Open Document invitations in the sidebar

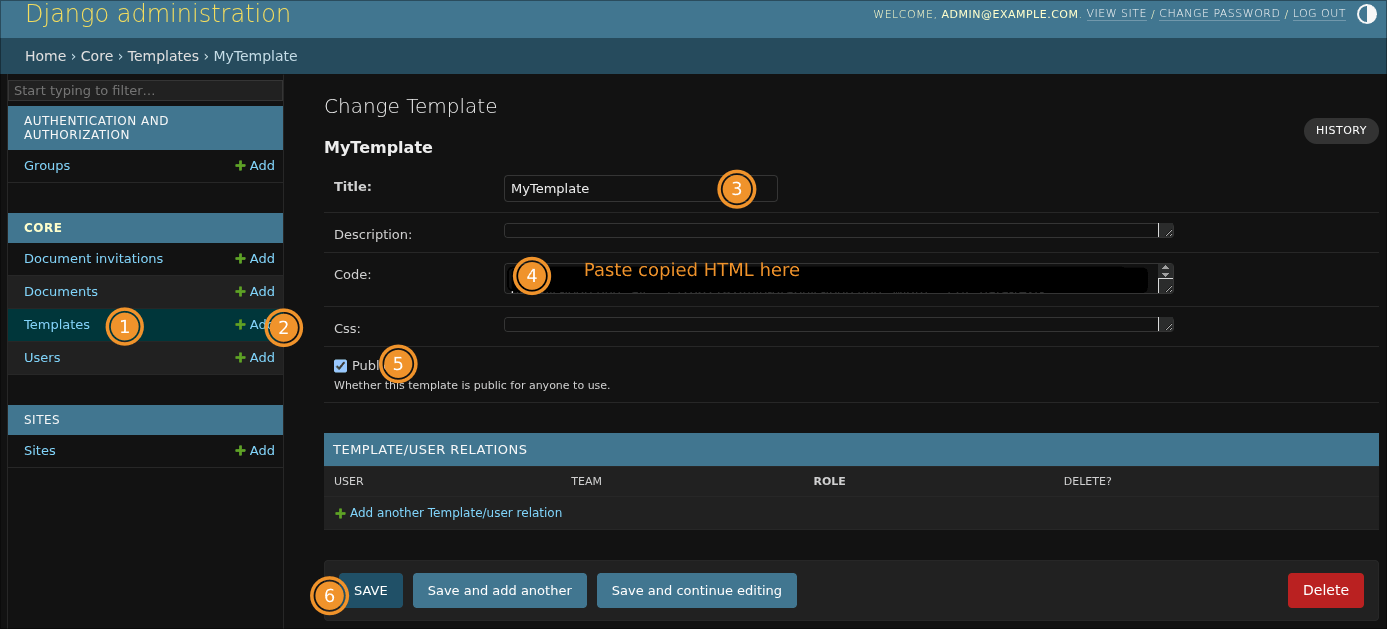click(93, 259)
